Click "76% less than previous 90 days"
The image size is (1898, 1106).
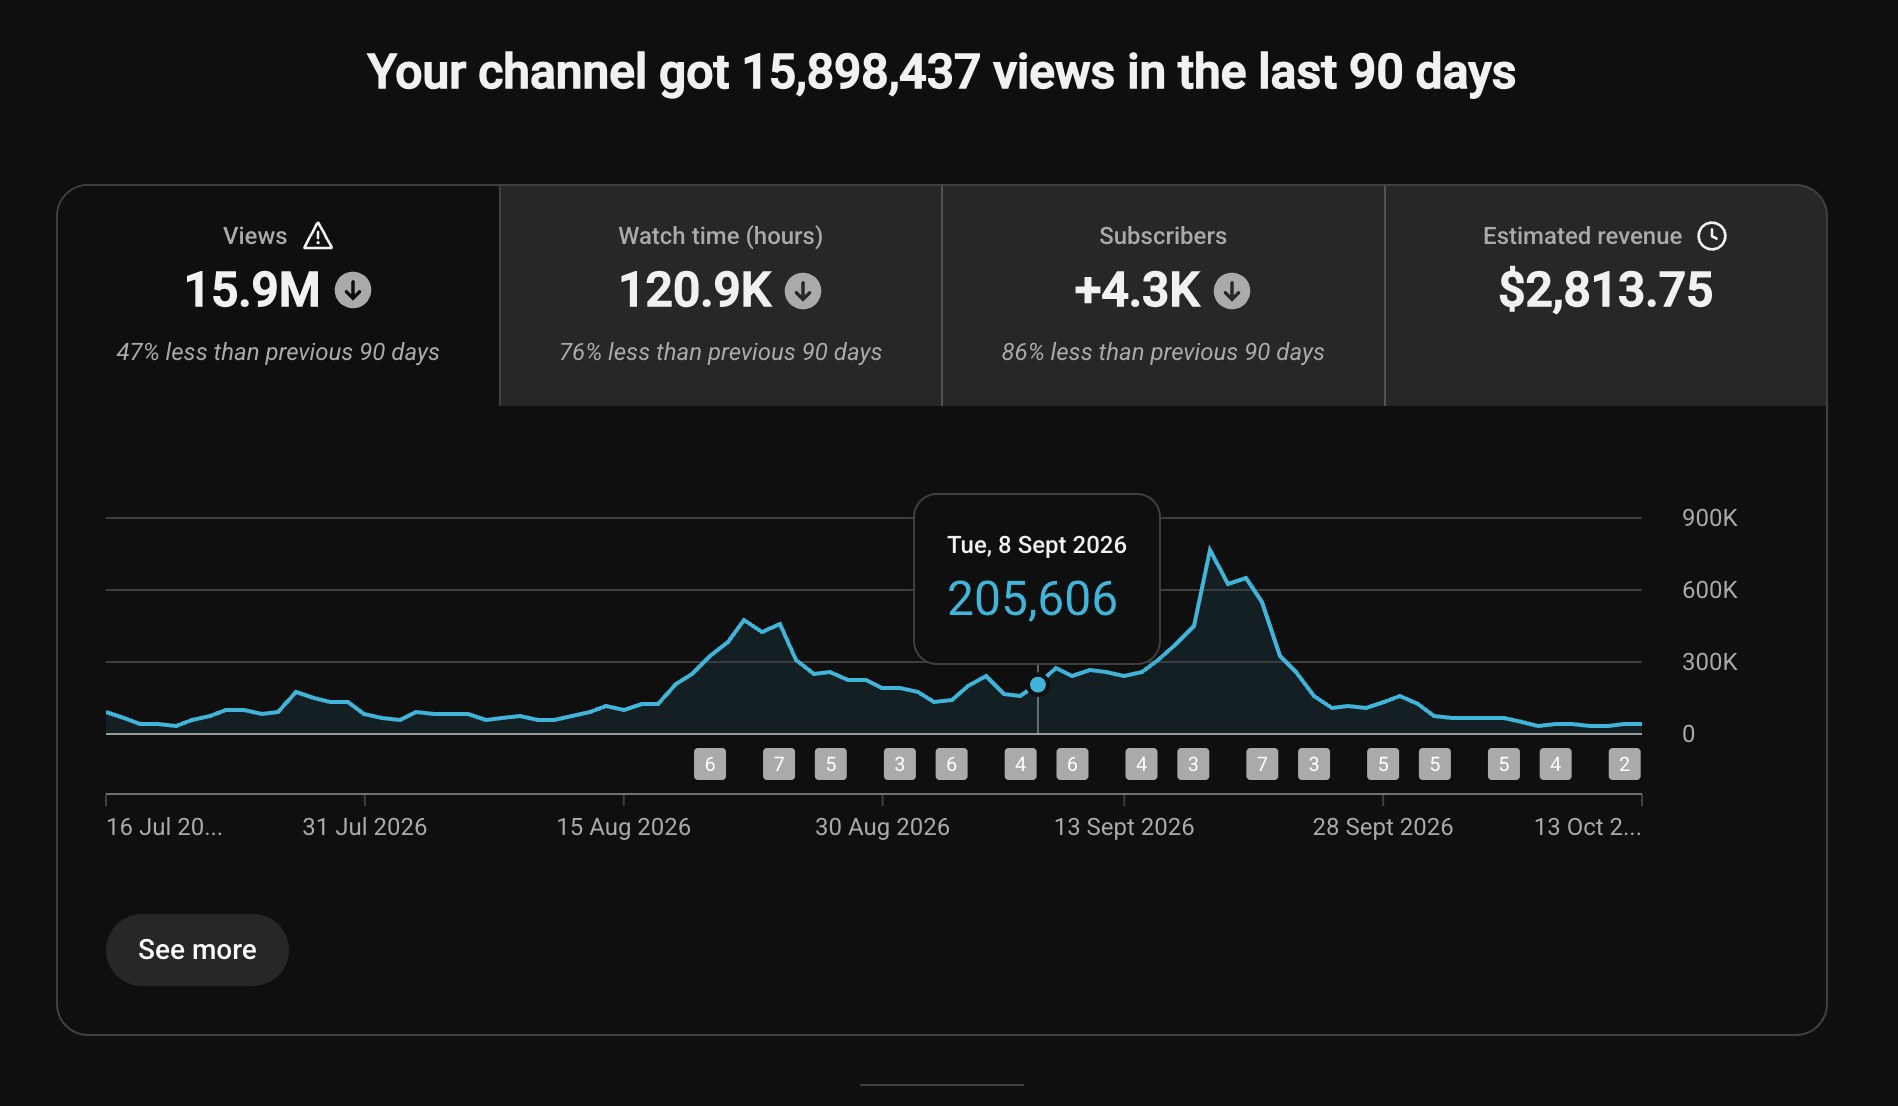[x=721, y=352]
